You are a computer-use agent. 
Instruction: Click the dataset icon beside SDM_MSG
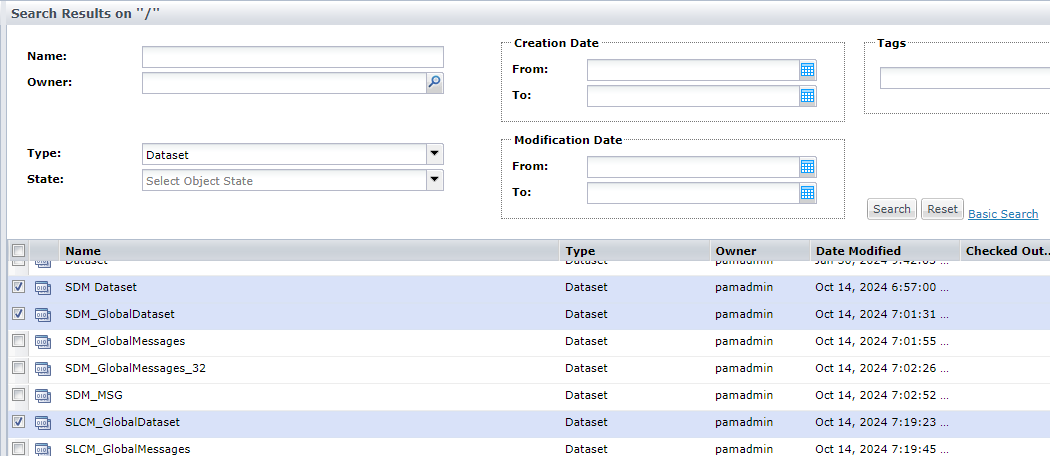point(43,396)
